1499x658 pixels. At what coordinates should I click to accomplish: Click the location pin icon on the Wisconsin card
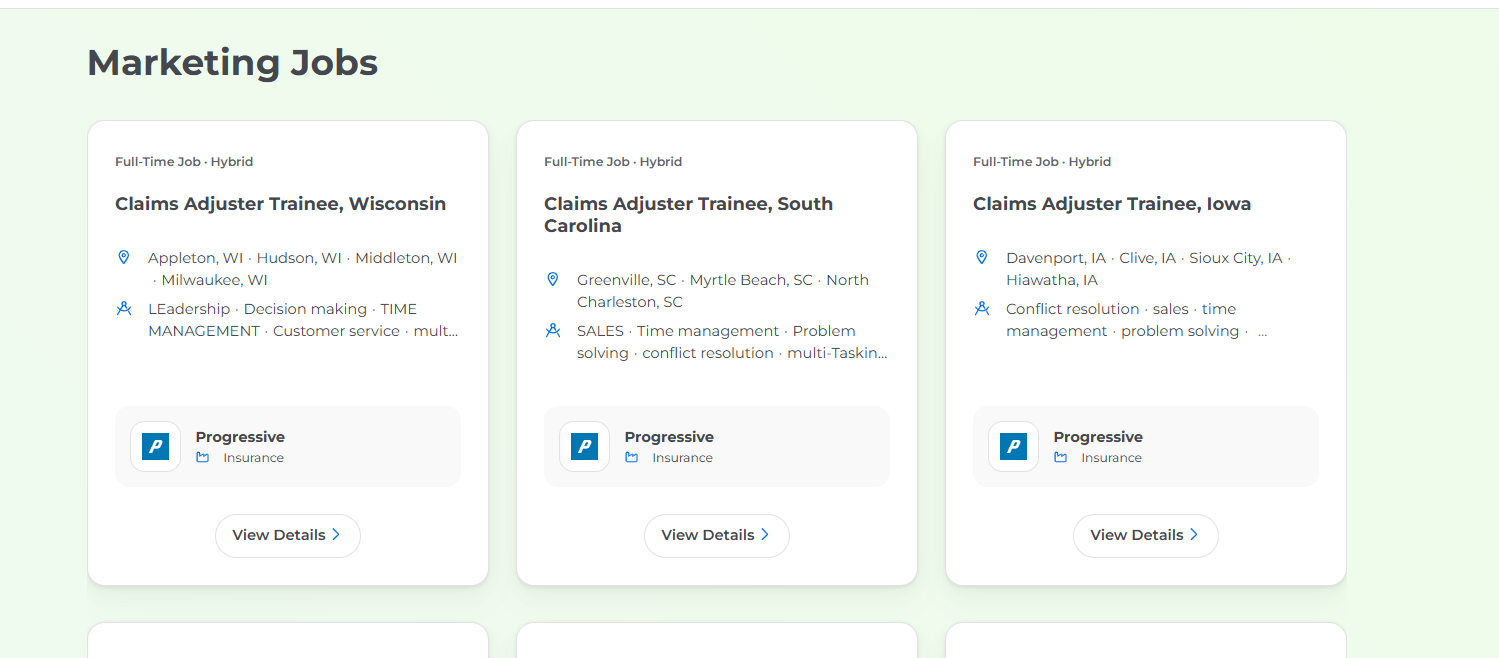coord(124,258)
